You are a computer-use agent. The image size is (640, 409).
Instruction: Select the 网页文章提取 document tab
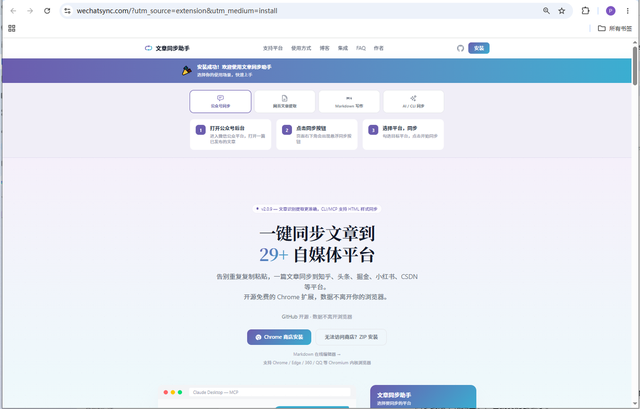(284, 101)
